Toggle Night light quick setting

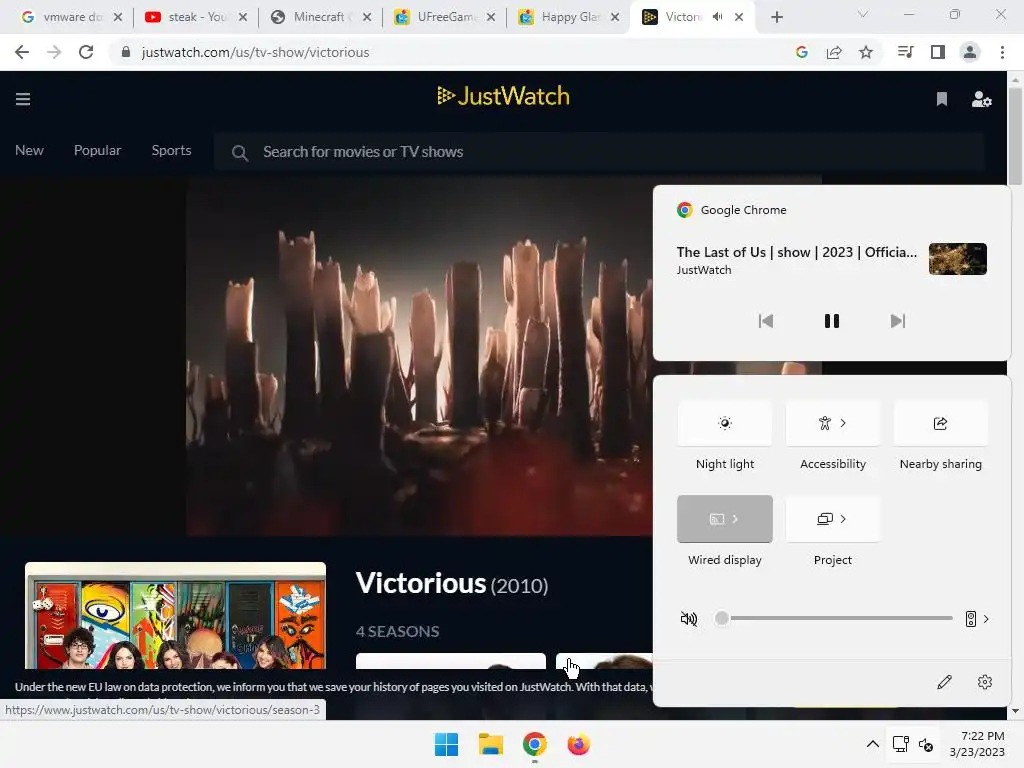pyautogui.click(x=725, y=423)
